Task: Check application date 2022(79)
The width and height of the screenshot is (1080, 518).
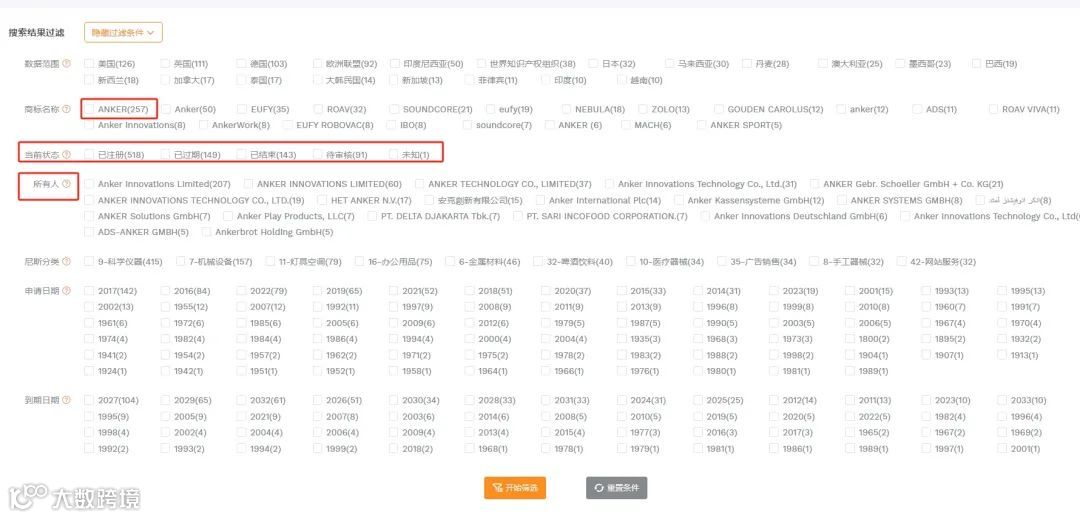Action: (x=241, y=291)
